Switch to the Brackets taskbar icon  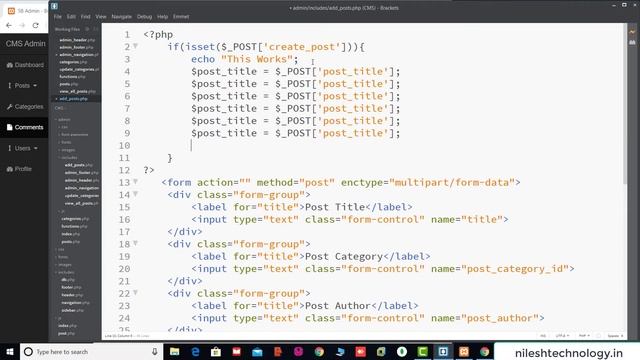coord(443,351)
